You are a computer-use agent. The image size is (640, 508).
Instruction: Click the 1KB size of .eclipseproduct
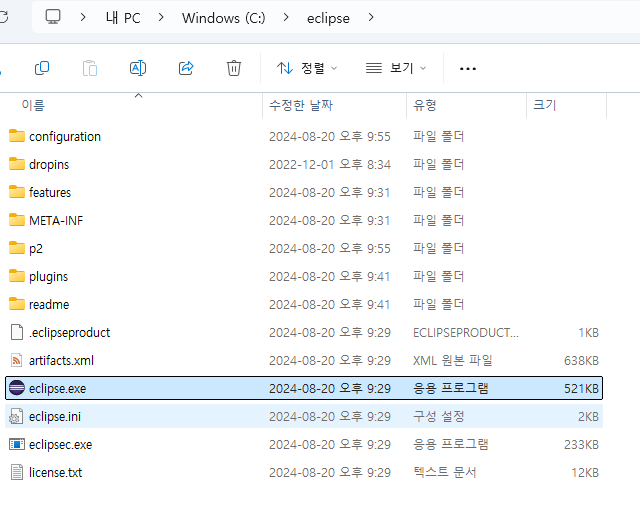click(x=589, y=333)
